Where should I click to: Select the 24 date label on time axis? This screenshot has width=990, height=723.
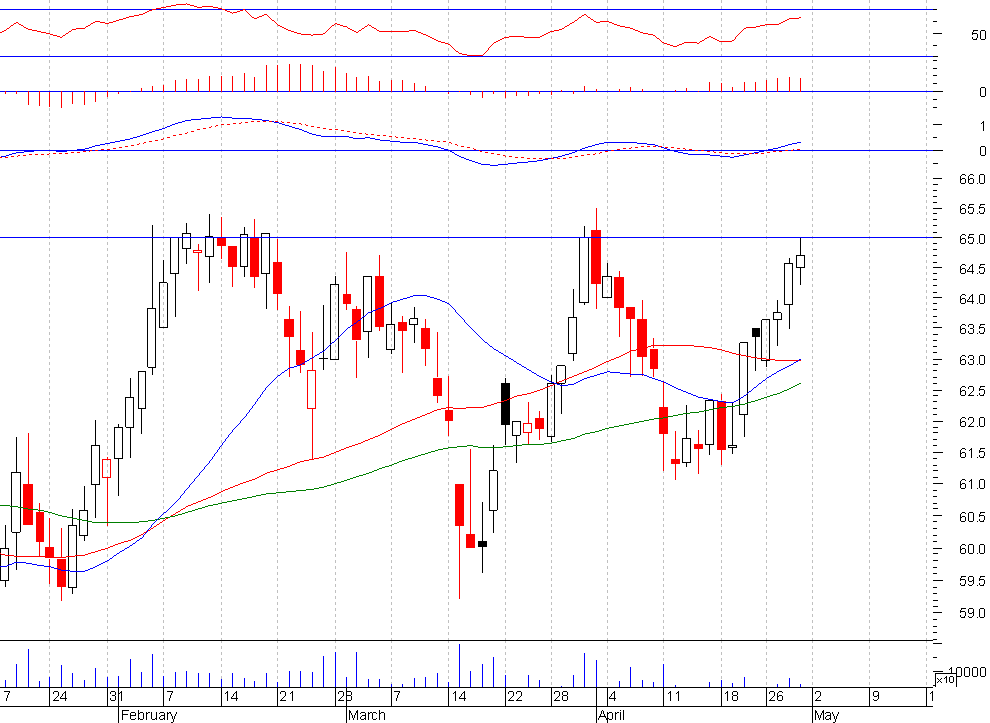[x=59, y=696]
